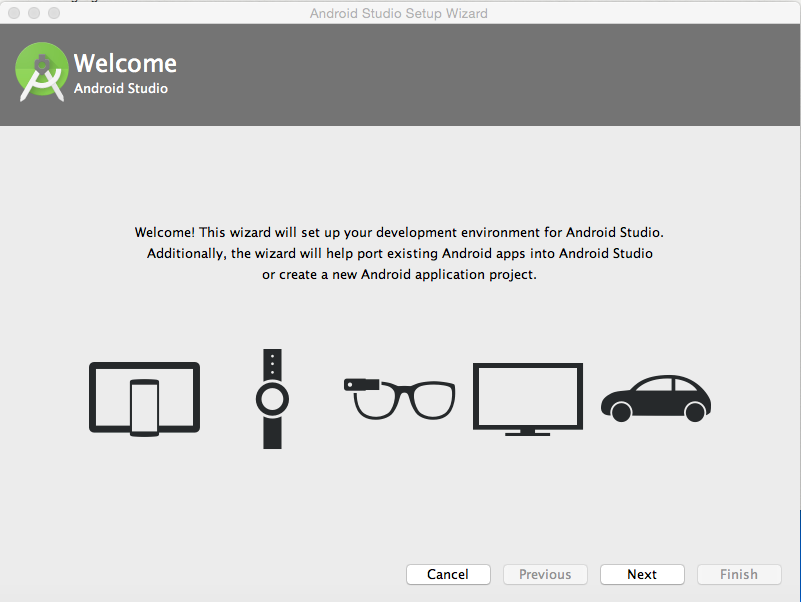The height and width of the screenshot is (602, 801).
Task: Minimize the Setup Wizard window
Action: coord(34,13)
